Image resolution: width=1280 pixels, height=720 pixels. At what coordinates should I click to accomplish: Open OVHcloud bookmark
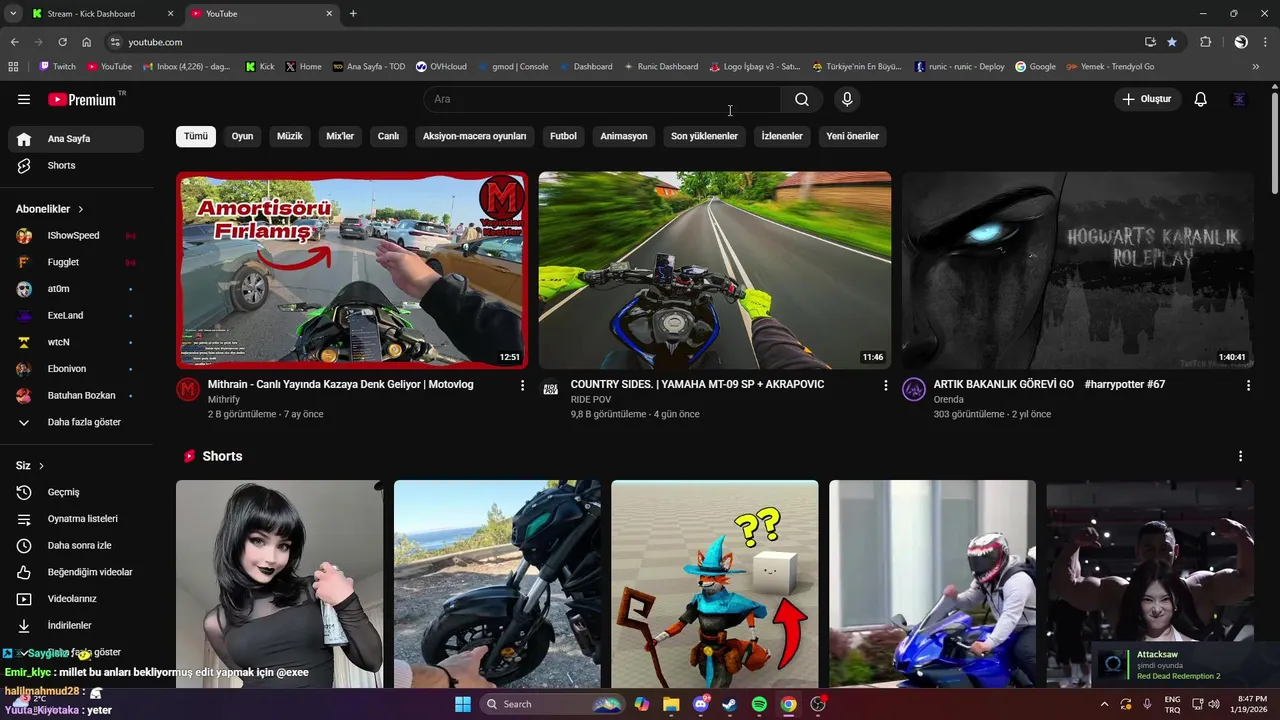[441, 67]
